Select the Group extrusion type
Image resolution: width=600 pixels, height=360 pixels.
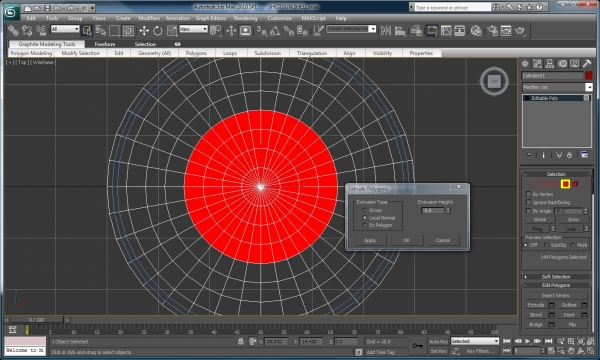[x=364, y=210]
